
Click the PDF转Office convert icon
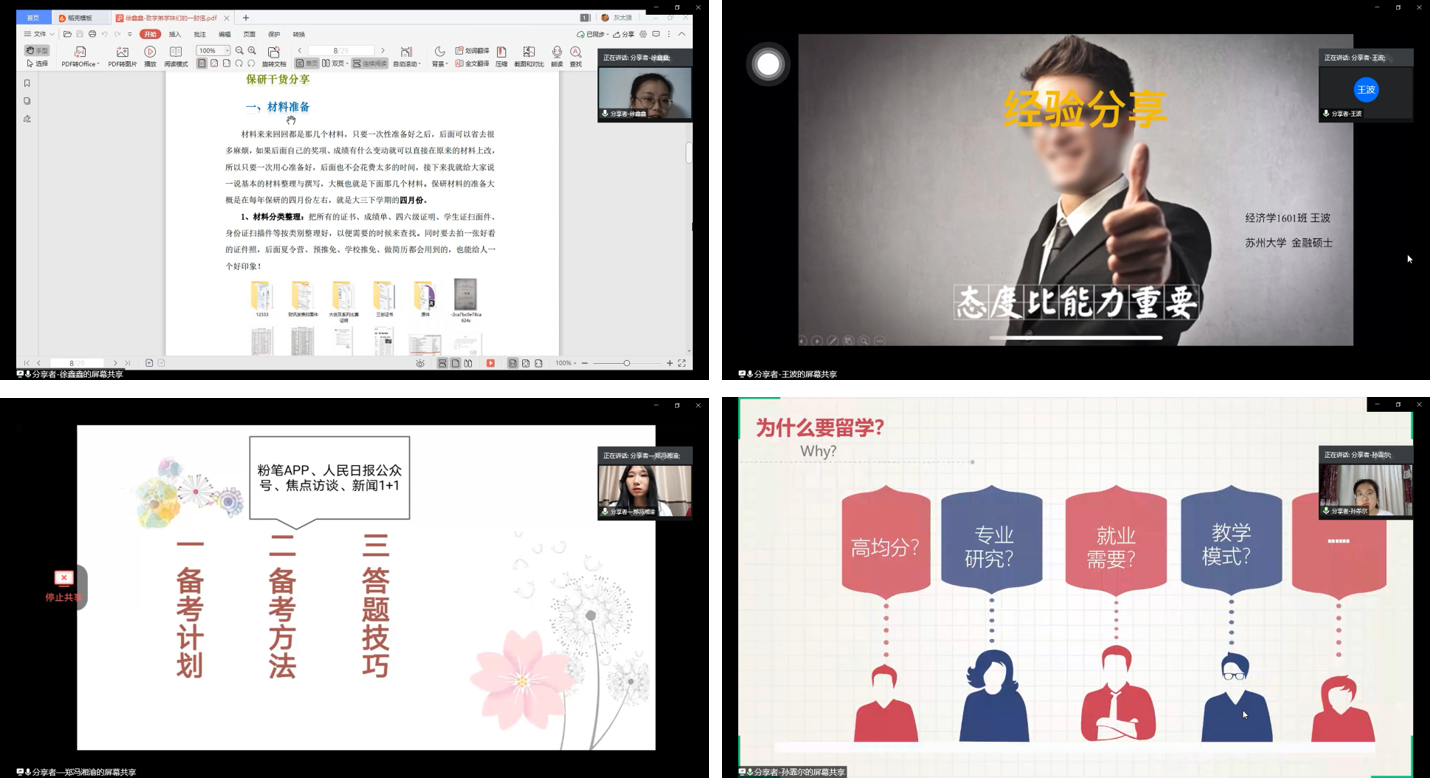79,53
